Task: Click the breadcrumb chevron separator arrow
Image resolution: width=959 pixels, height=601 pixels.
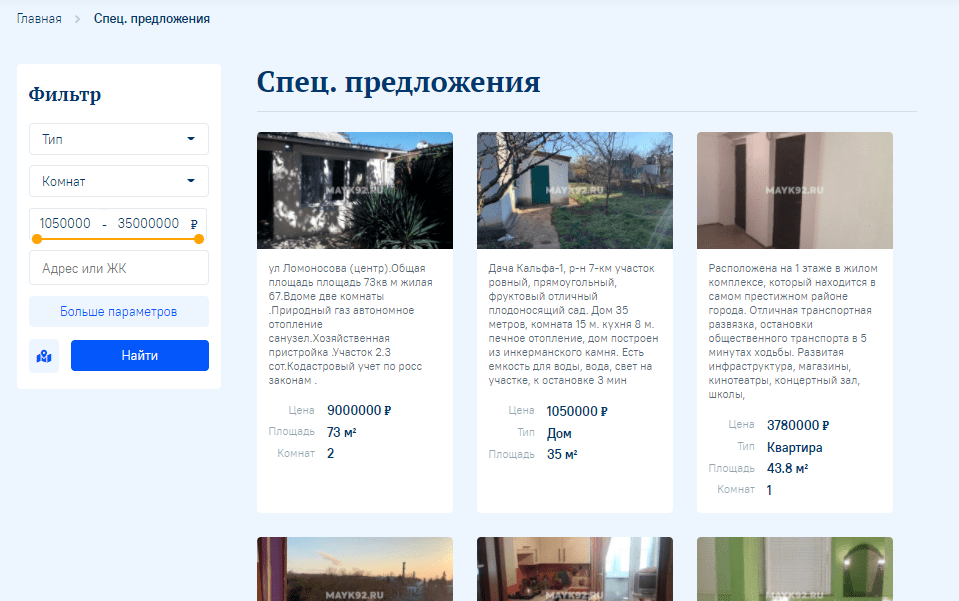Action: pos(78,19)
